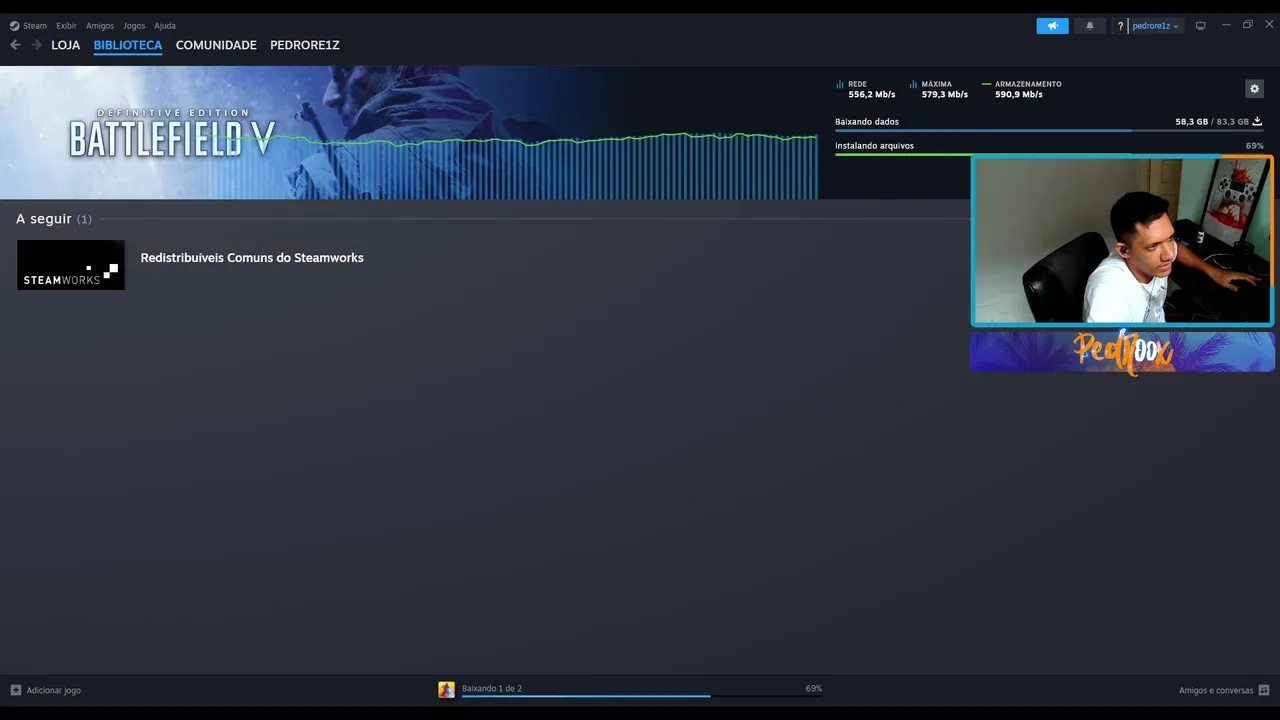
Task: Click the A seguir queue heading
Action: click(54, 219)
